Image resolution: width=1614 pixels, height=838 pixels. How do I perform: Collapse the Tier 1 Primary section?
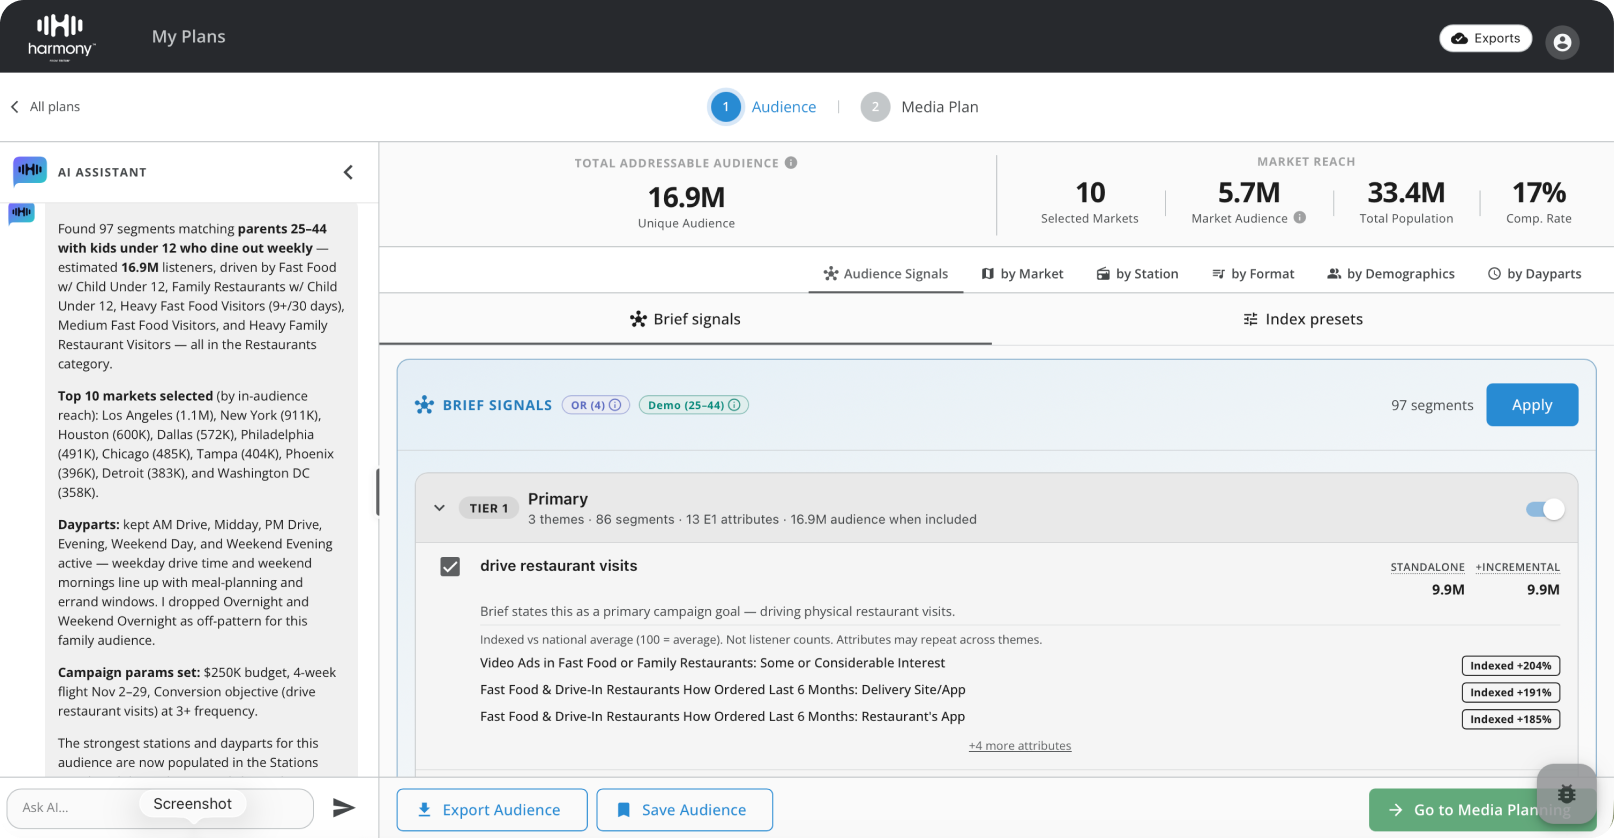point(439,508)
